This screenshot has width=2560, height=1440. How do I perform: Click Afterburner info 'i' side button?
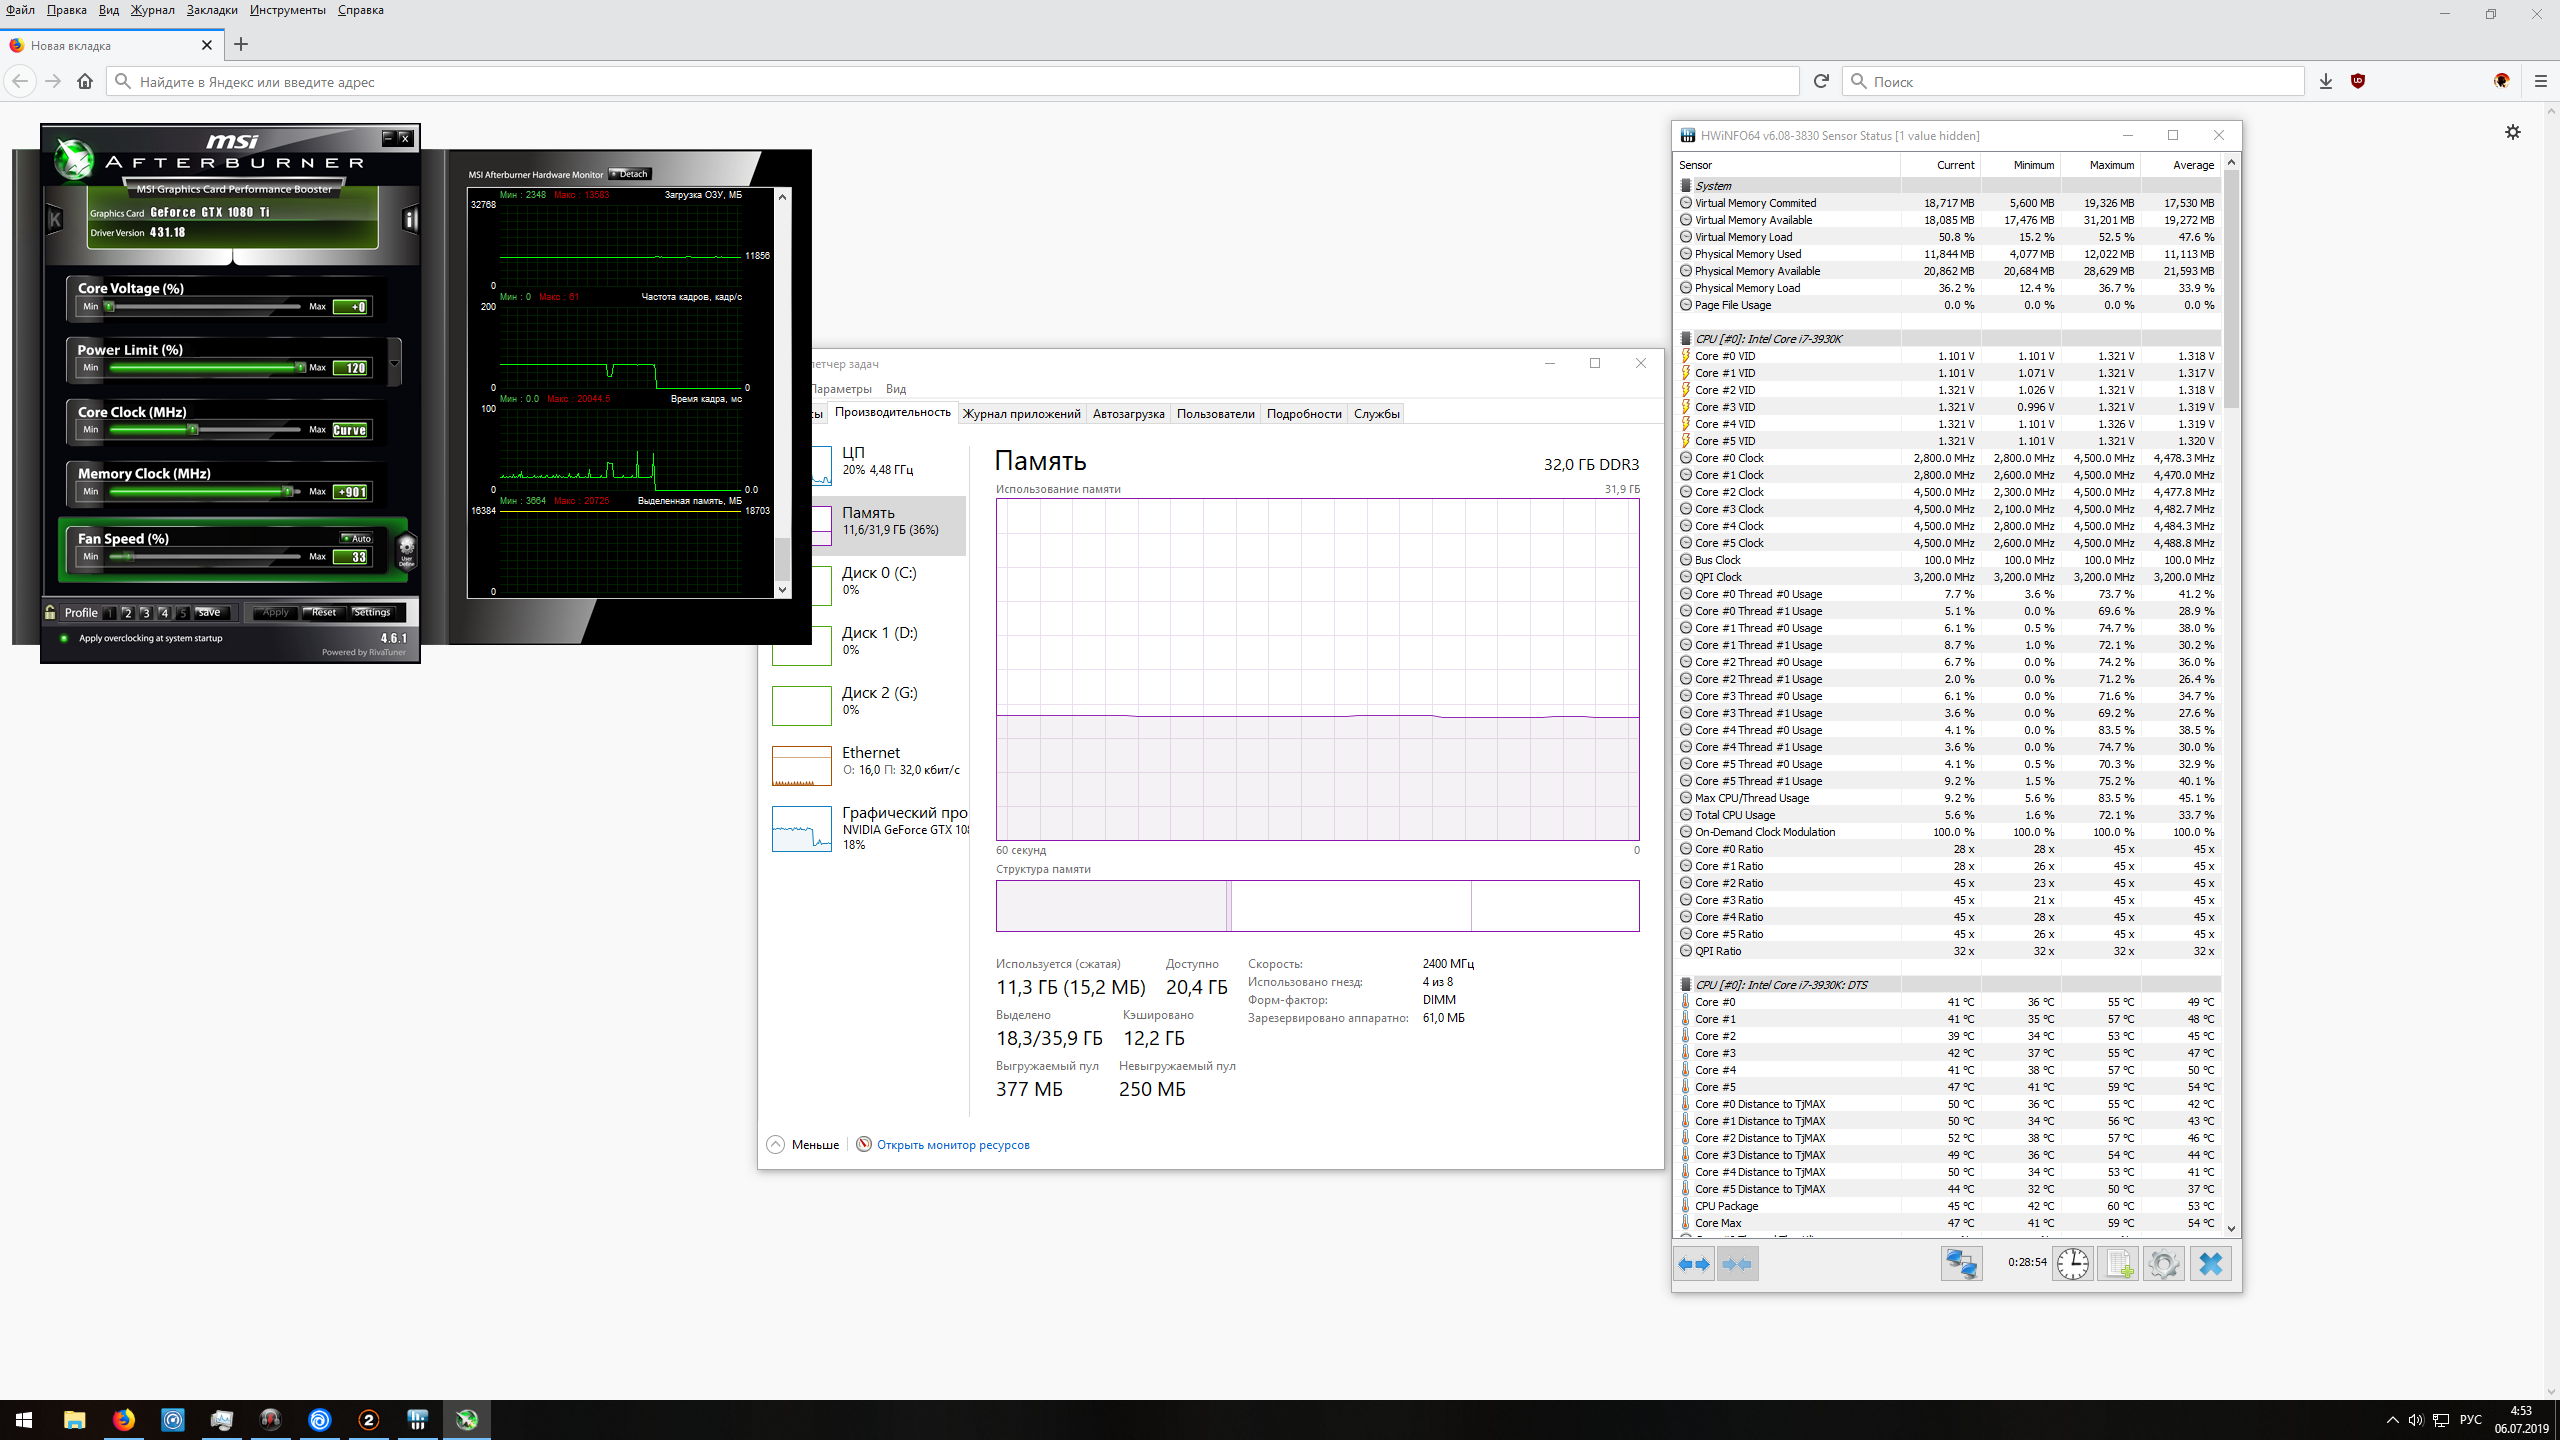click(x=410, y=219)
